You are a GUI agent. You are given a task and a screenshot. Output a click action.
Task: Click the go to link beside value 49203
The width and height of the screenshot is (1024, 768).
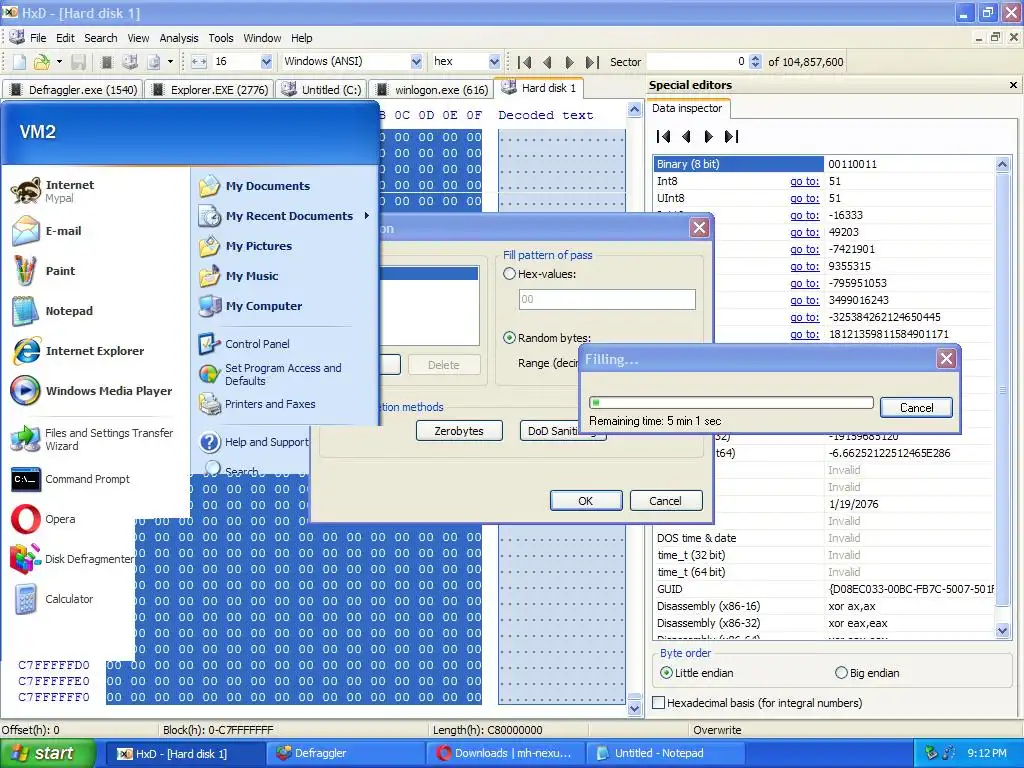click(805, 232)
